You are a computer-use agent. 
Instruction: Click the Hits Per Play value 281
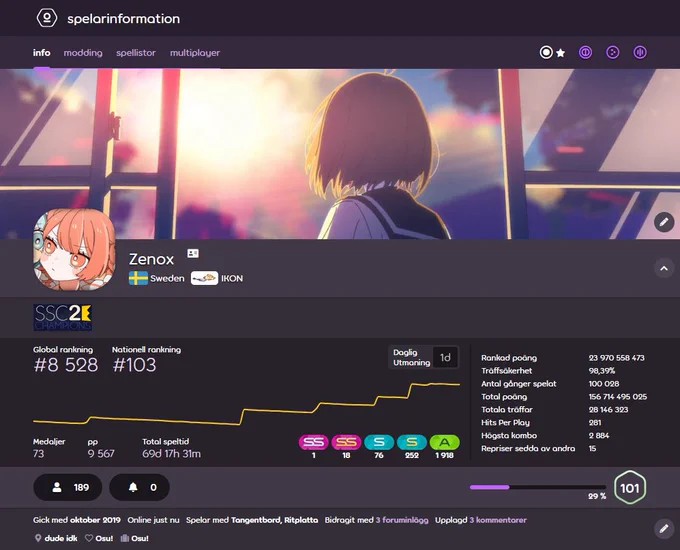[595, 423]
